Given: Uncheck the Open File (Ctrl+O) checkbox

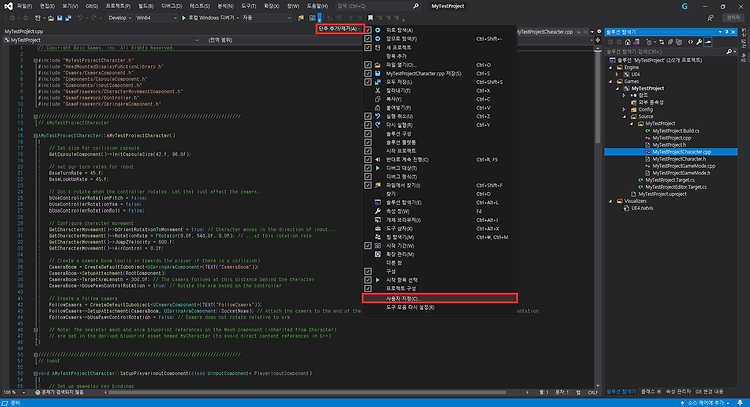Looking at the screenshot, I should click(368, 65).
